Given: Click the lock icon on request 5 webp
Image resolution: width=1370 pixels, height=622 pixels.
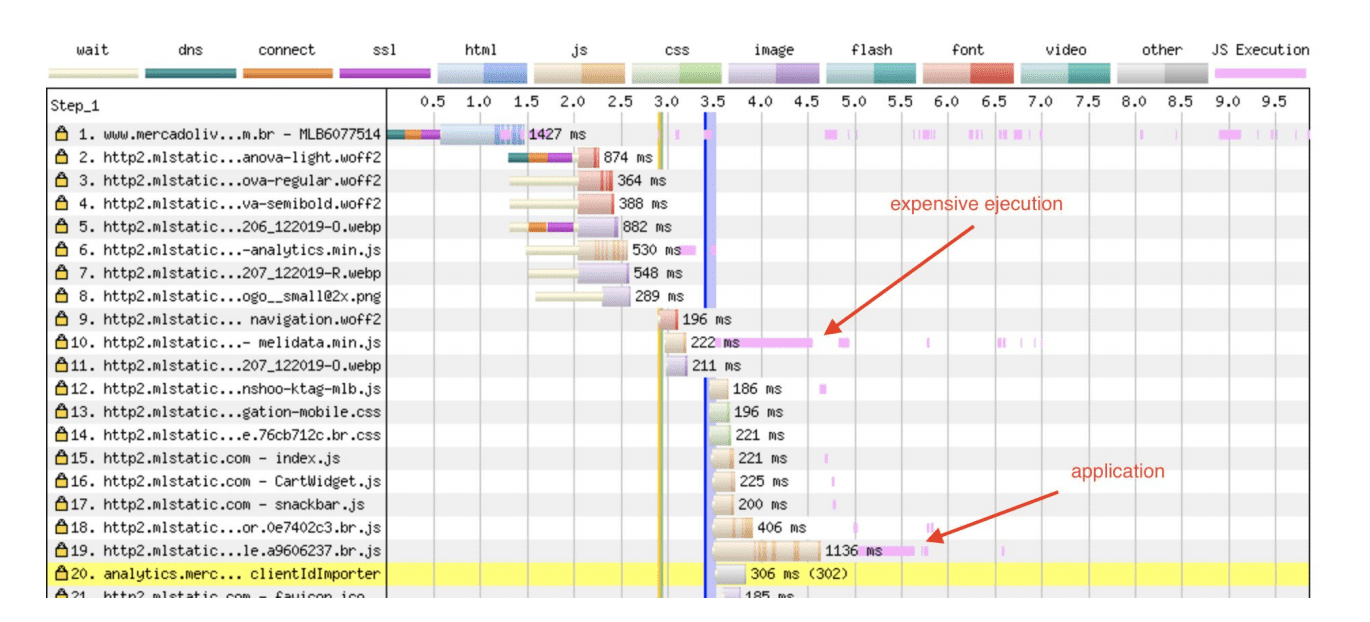Looking at the screenshot, I should (x=62, y=227).
